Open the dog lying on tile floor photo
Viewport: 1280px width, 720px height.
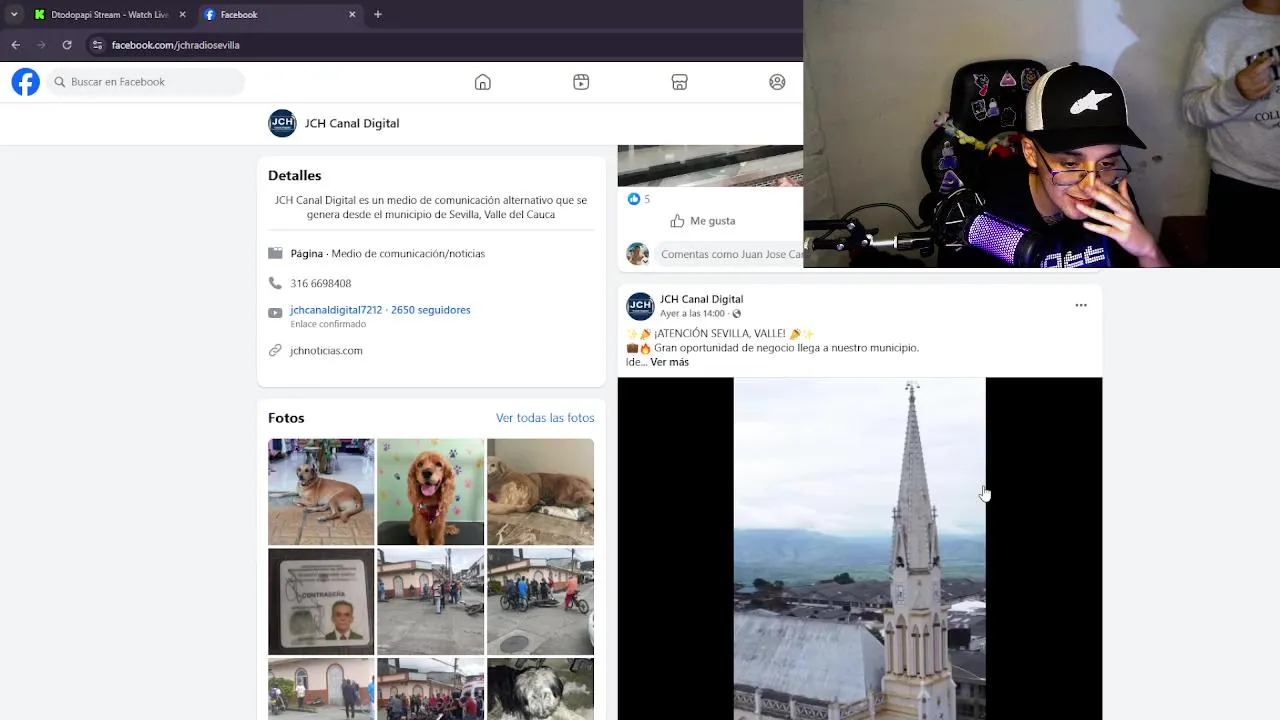click(321, 492)
